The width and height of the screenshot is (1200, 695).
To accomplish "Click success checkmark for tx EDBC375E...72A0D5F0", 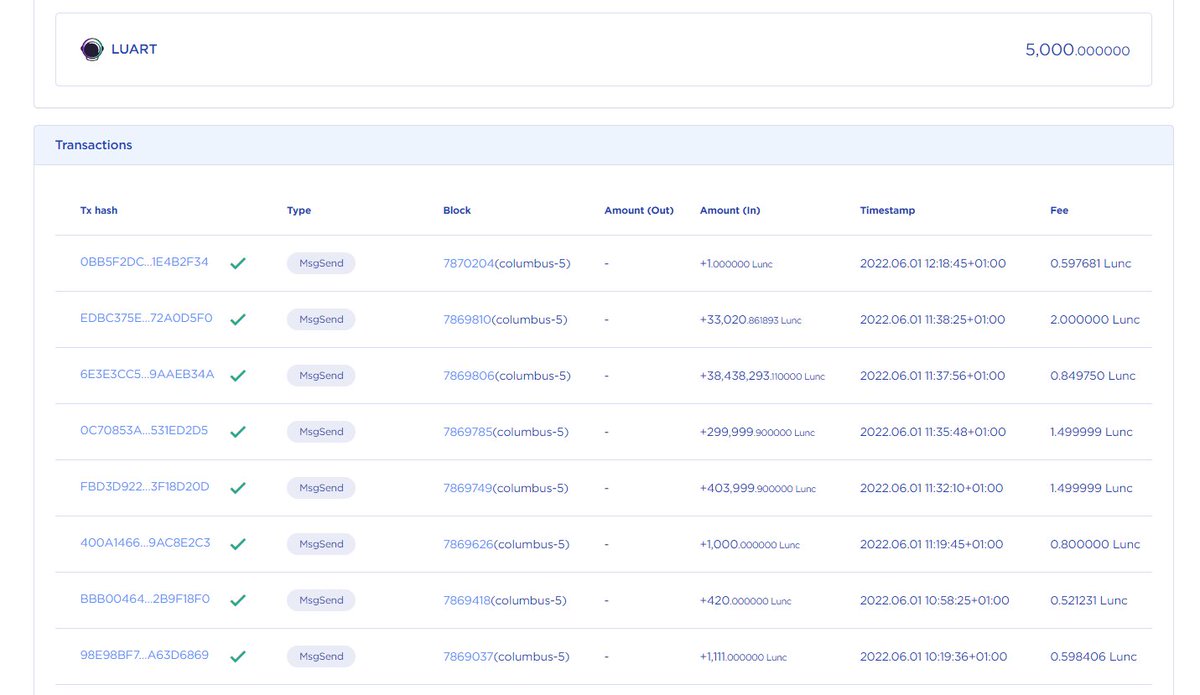I will 238,320.
